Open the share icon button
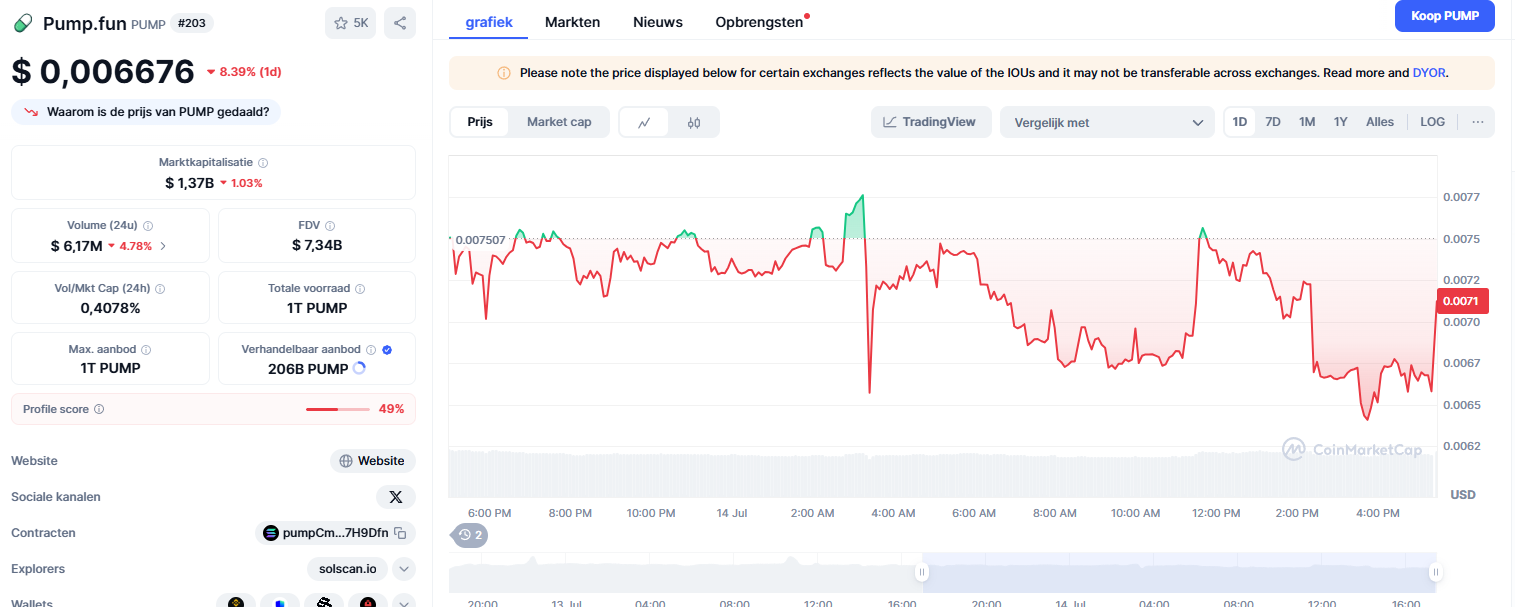This screenshot has width=1515, height=607. coord(400,23)
